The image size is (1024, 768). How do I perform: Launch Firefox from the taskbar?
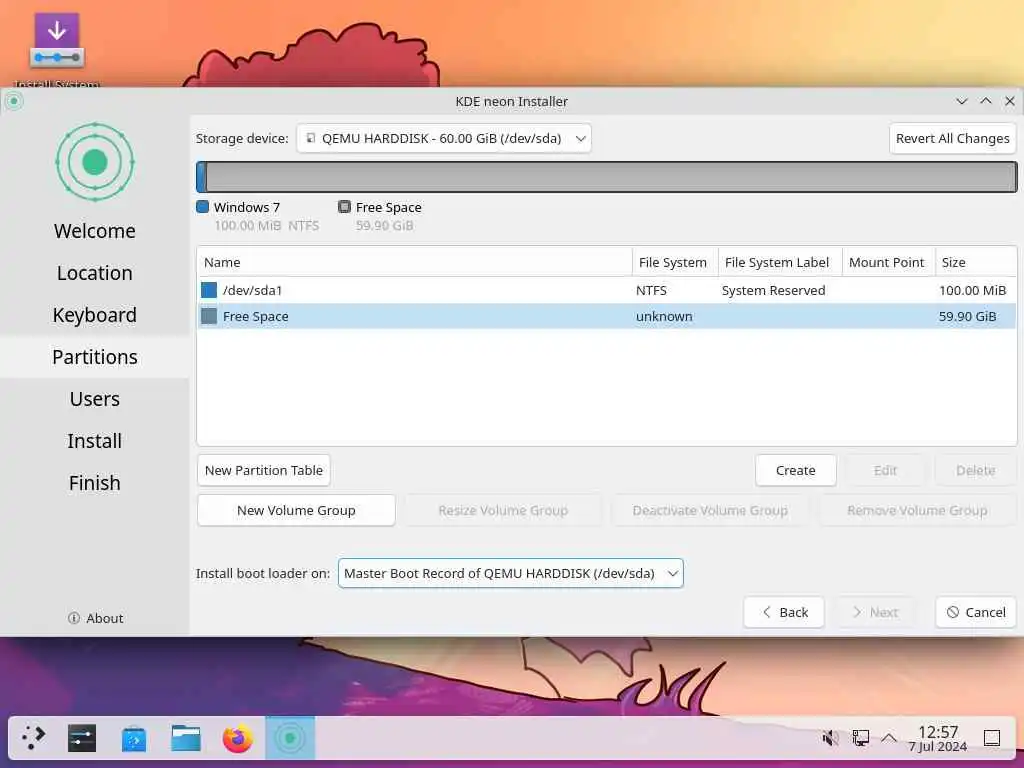[x=238, y=738]
